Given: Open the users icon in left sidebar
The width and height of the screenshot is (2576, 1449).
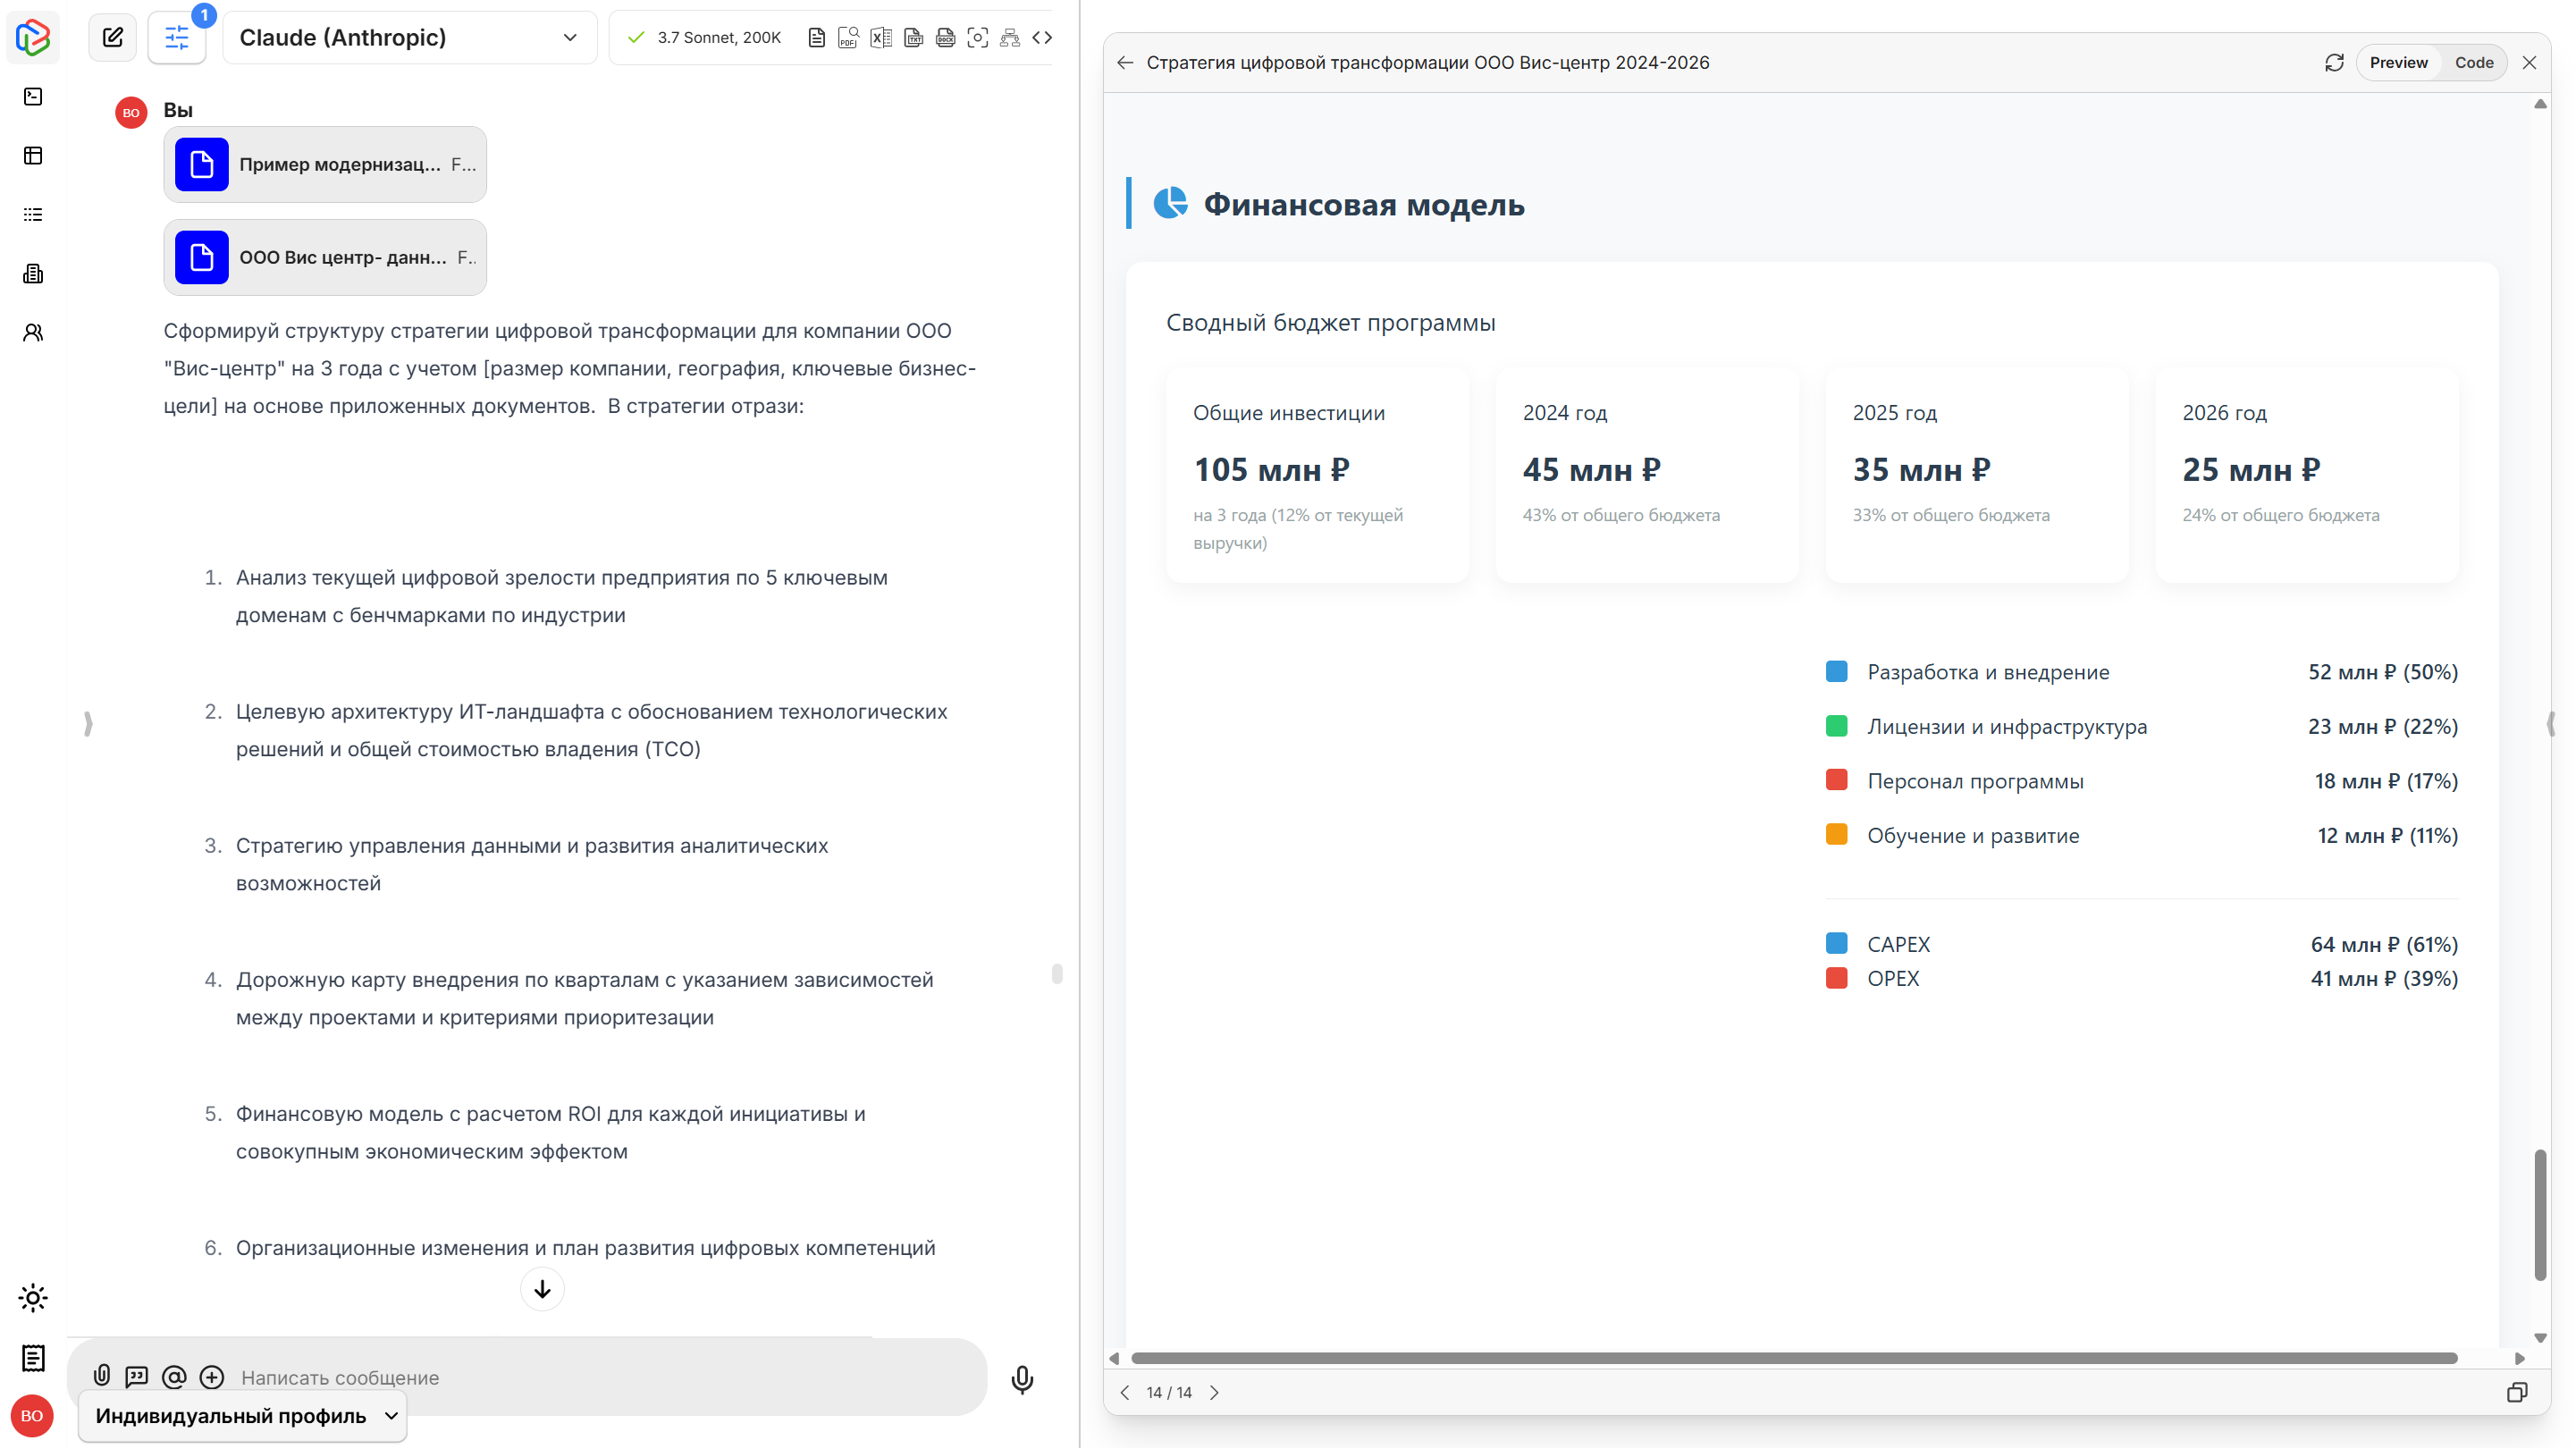Looking at the screenshot, I should [x=33, y=332].
